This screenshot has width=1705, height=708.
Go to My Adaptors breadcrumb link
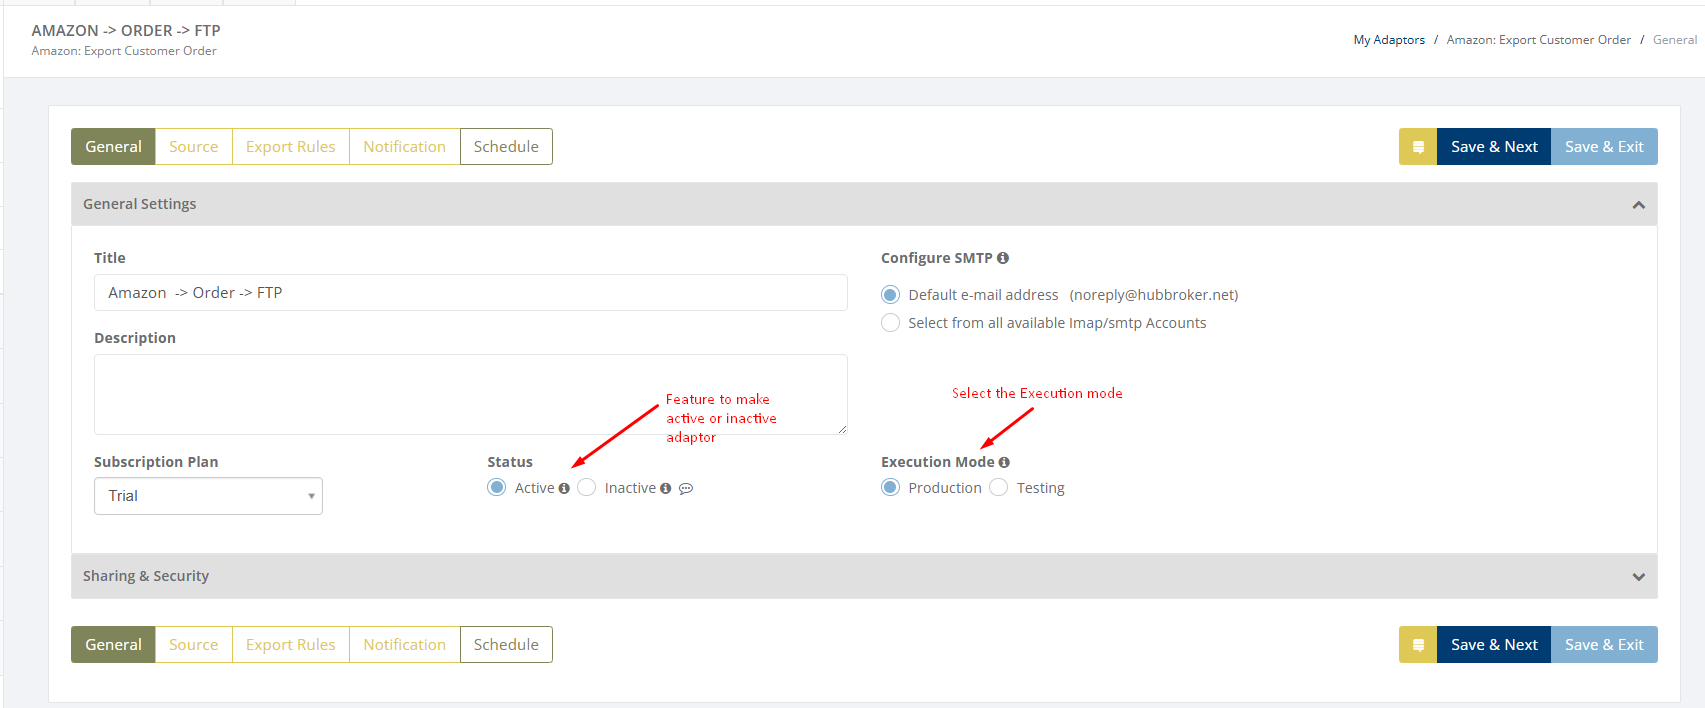click(x=1389, y=40)
